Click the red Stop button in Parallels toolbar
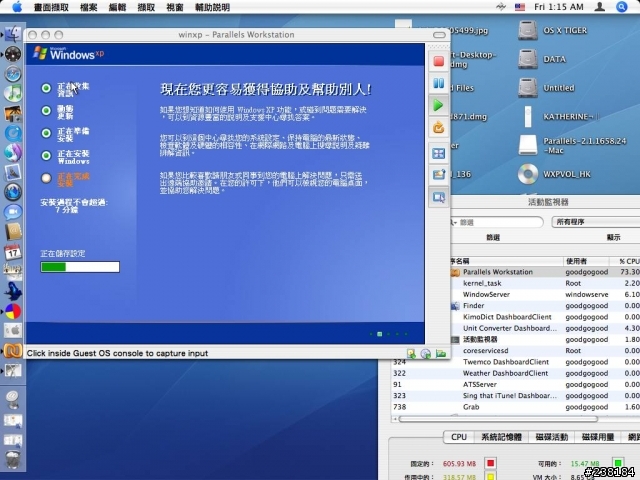The height and width of the screenshot is (480, 640). pos(439,62)
